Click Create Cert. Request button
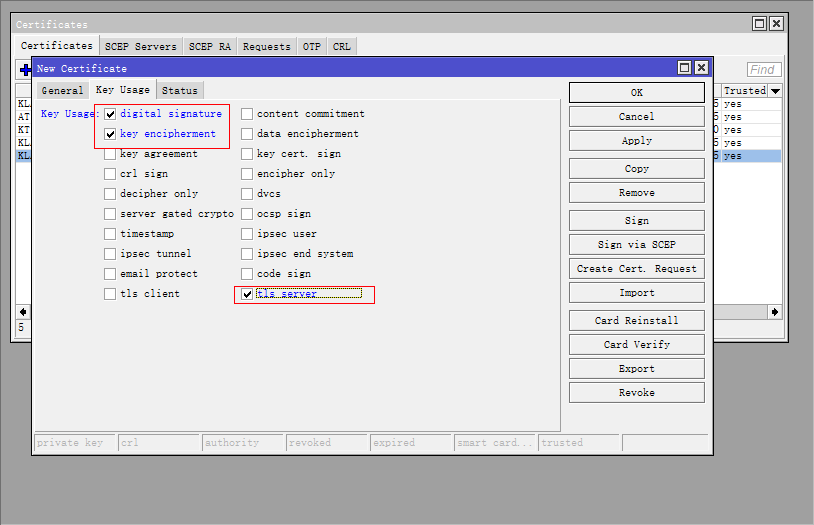This screenshot has width=814, height=525. (x=636, y=269)
